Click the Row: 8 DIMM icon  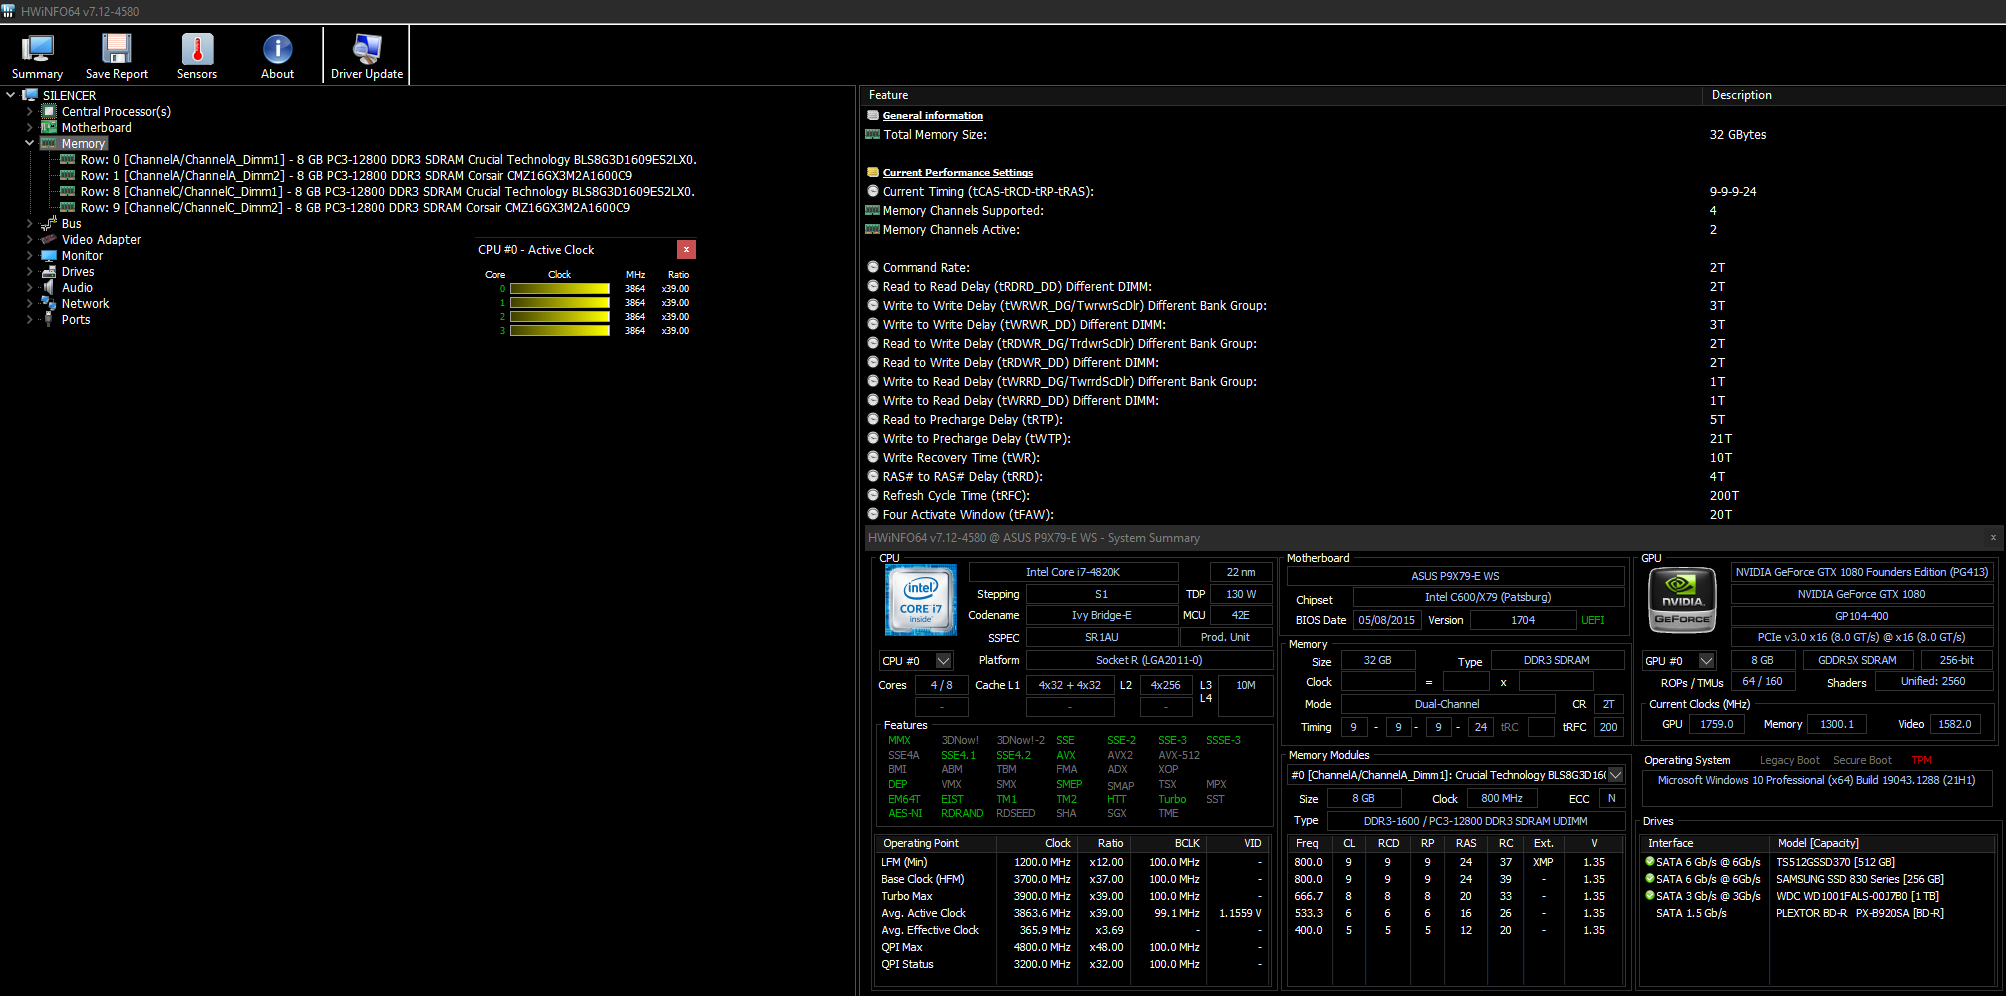tap(68, 192)
